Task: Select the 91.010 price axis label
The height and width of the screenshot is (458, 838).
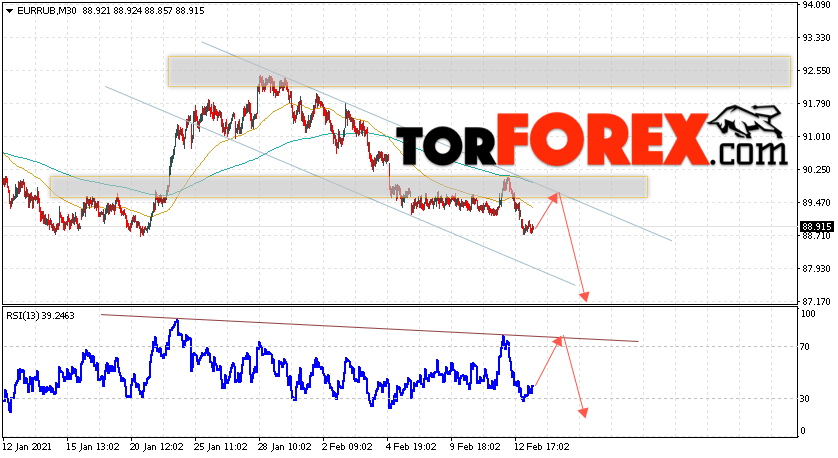Action: tap(816, 137)
